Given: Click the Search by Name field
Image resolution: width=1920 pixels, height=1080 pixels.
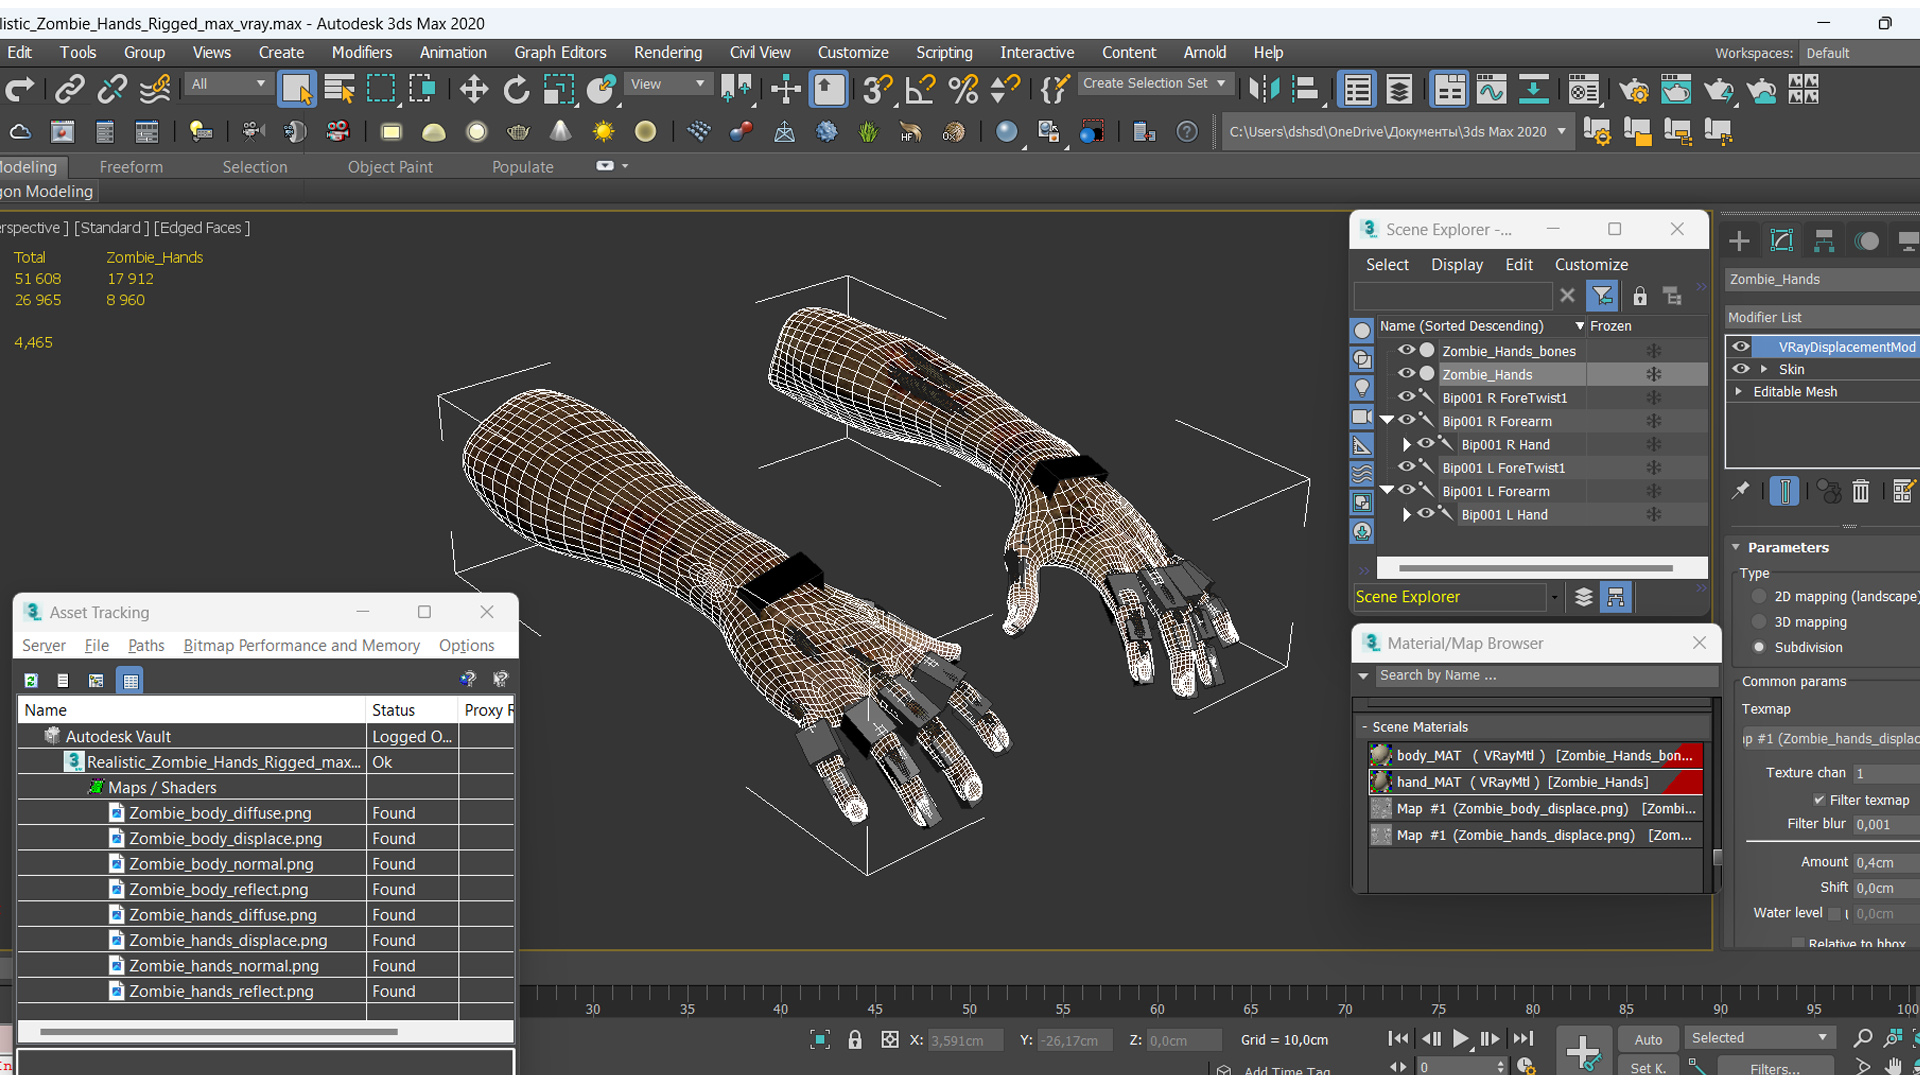Looking at the screenshot, I should [x=1545, y=675].
